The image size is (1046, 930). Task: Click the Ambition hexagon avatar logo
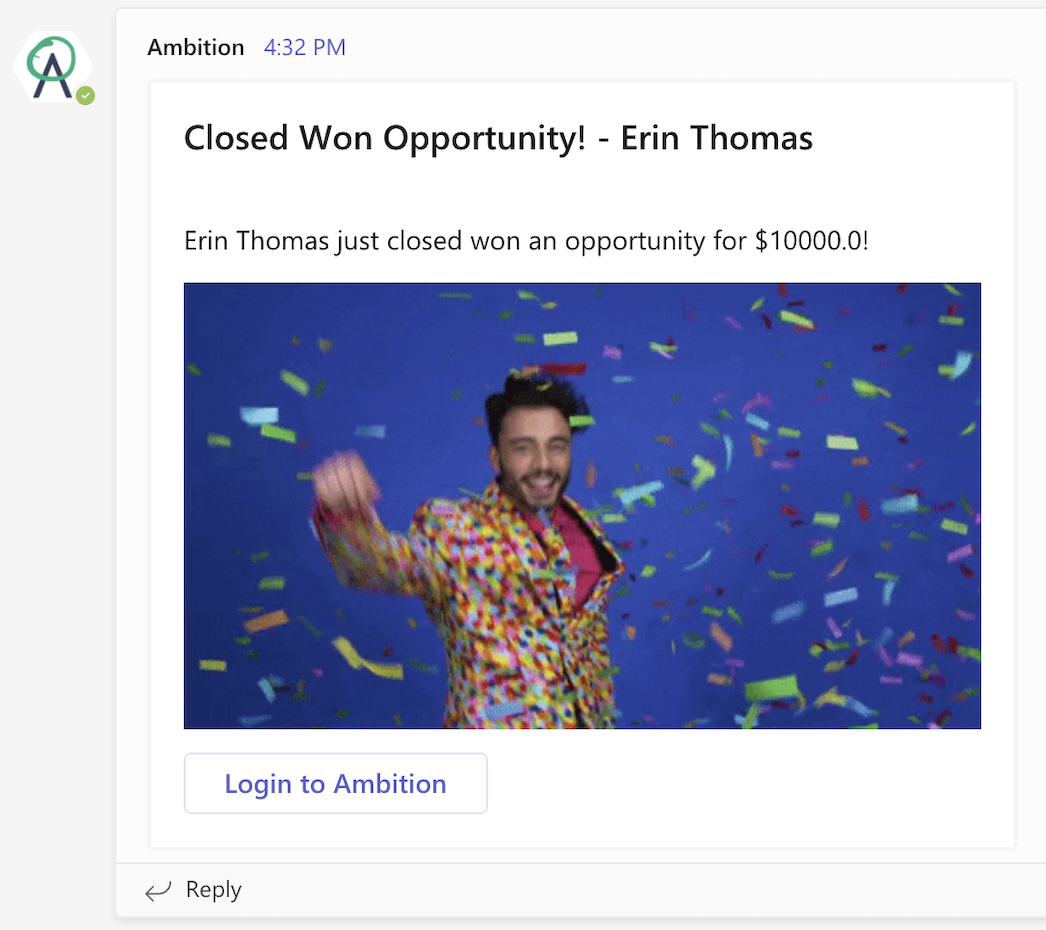pos(52,67)
